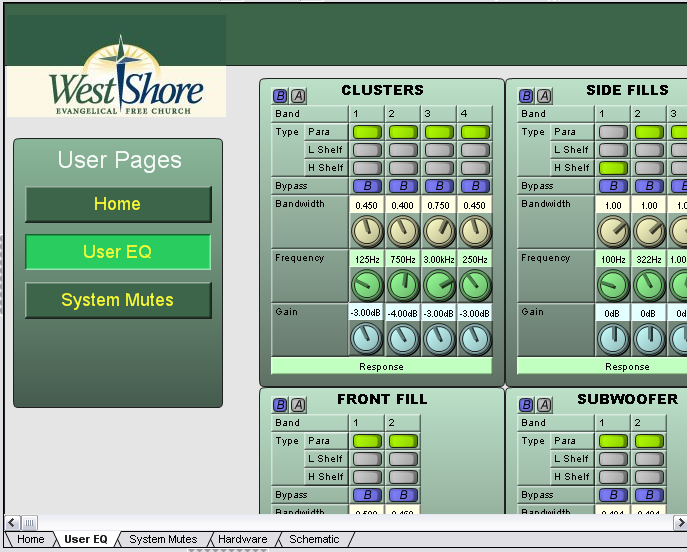Toggle Bypass for CLUSTERS band 2
Image resolution: width=687 pixels, height=552 pixels.
pos(403,186)
